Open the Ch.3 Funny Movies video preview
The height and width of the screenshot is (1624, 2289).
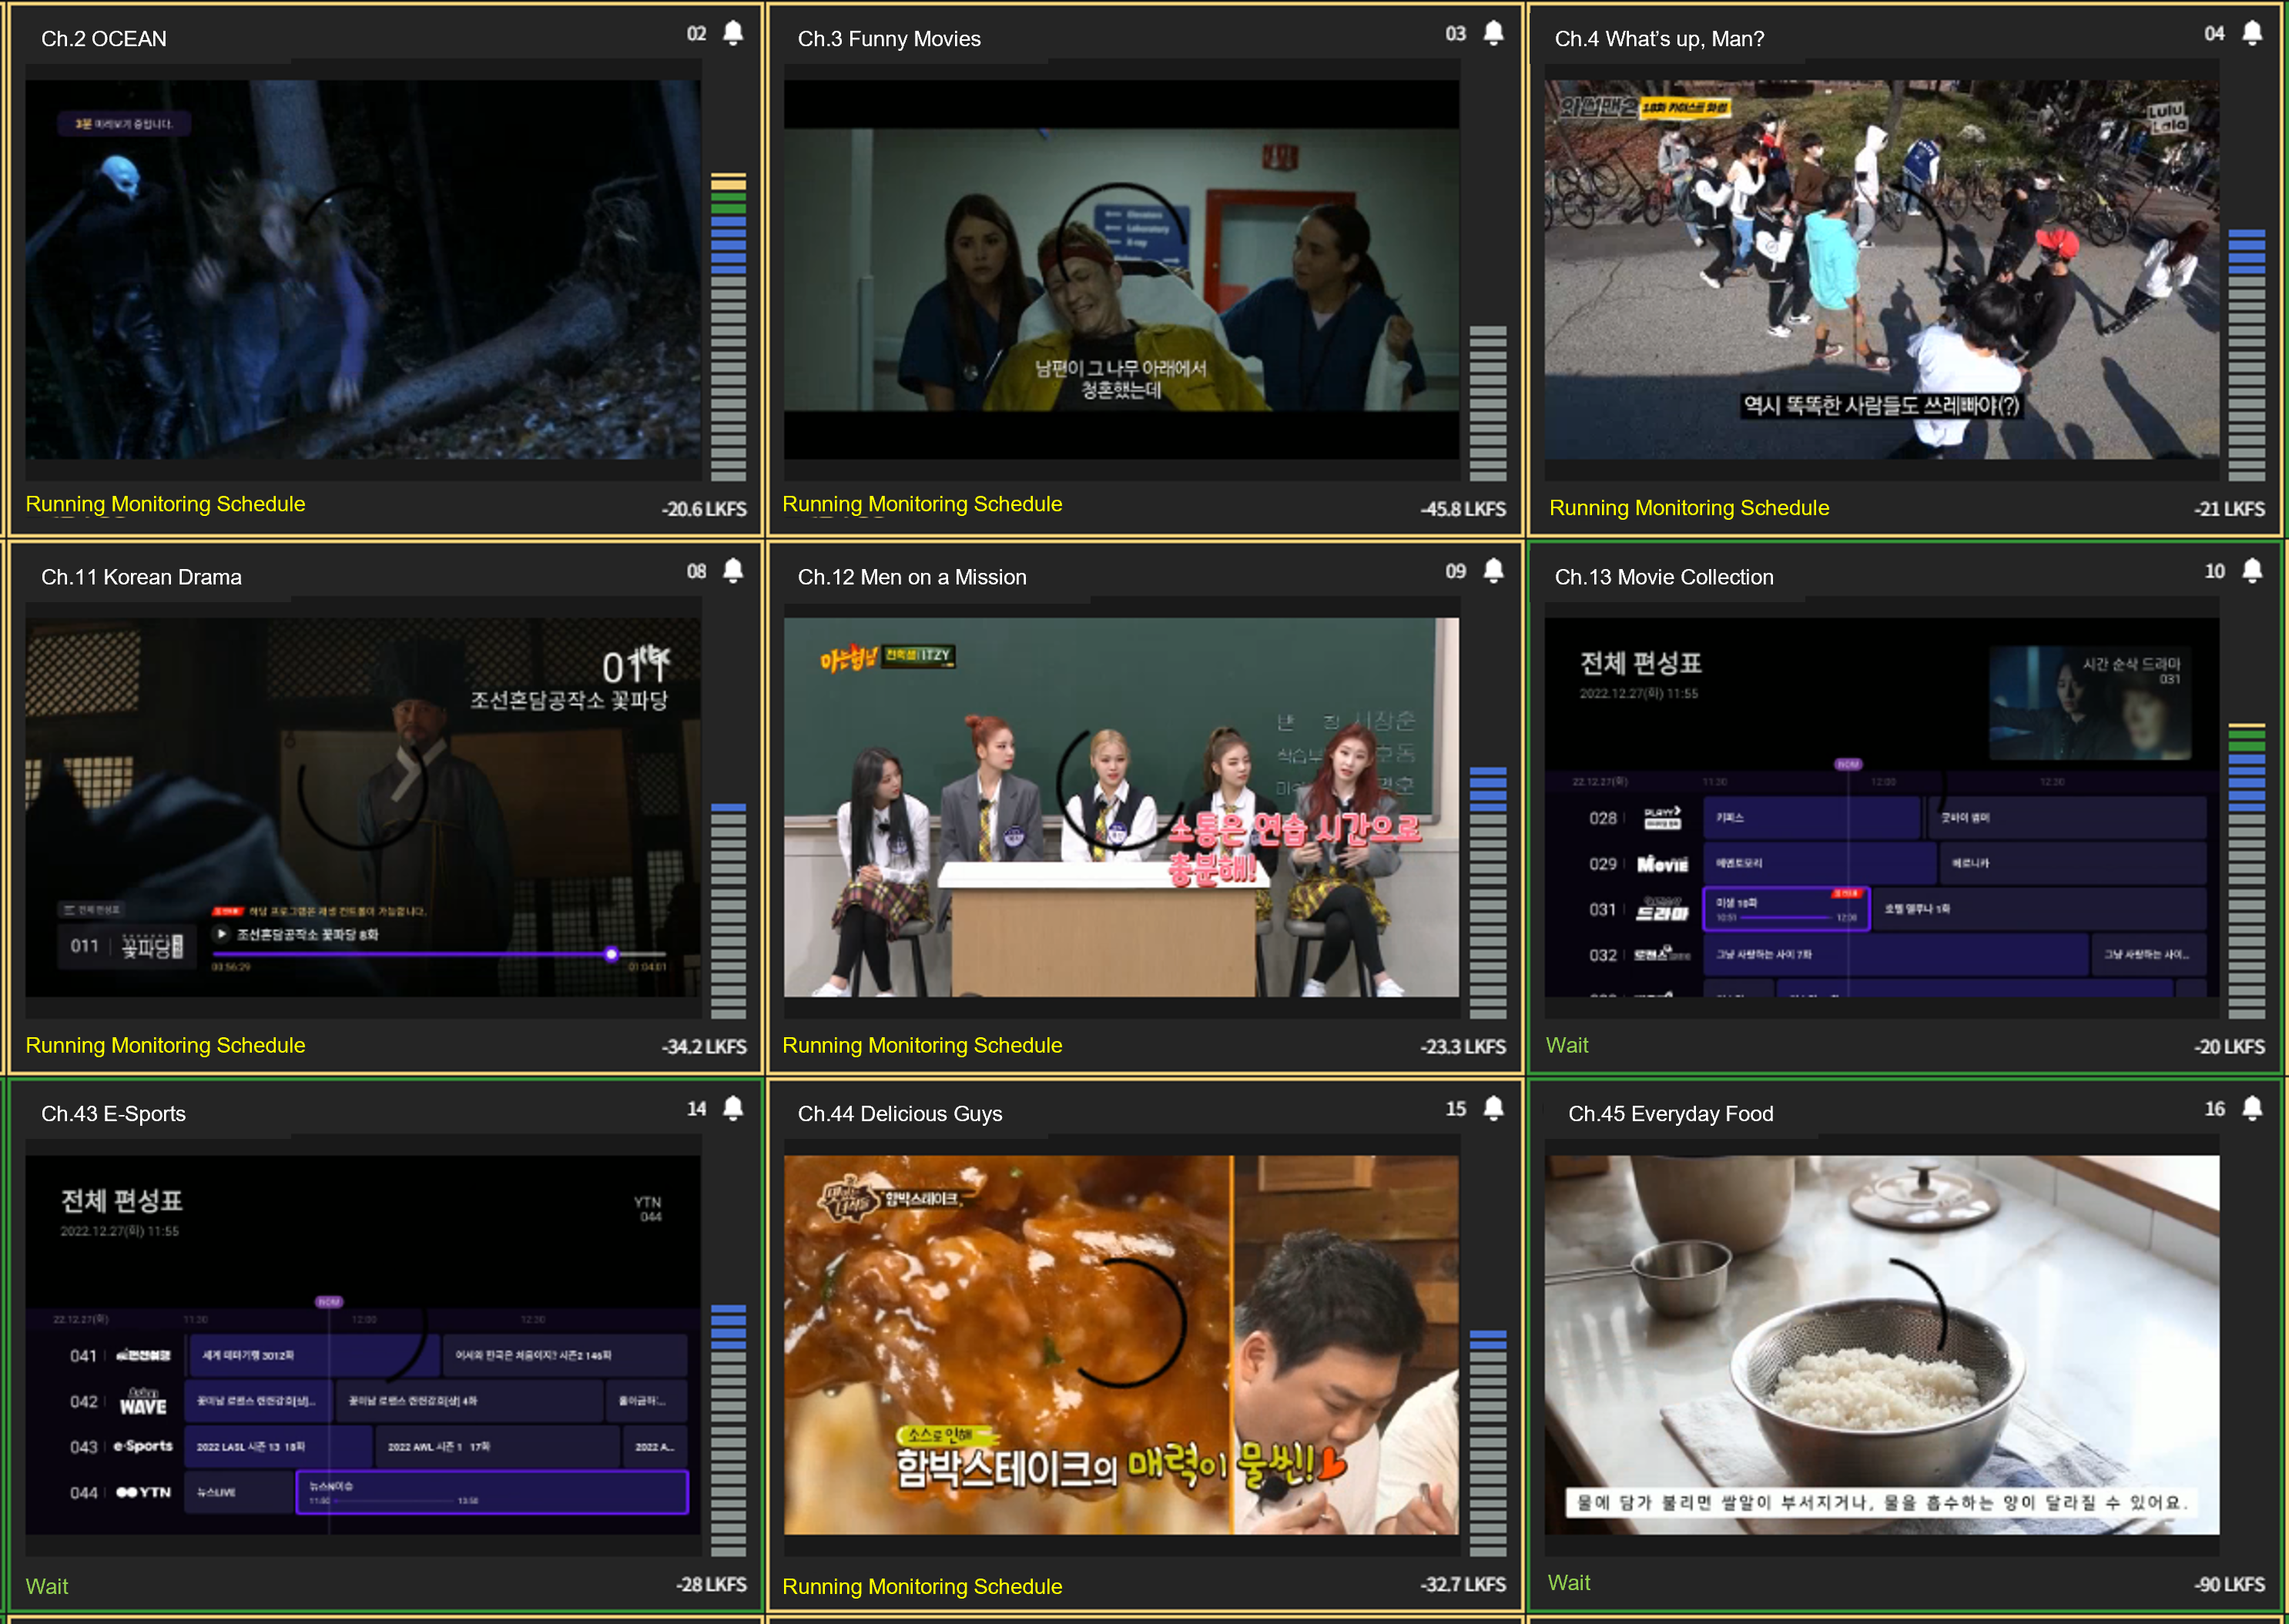(x=1121, y=270)
